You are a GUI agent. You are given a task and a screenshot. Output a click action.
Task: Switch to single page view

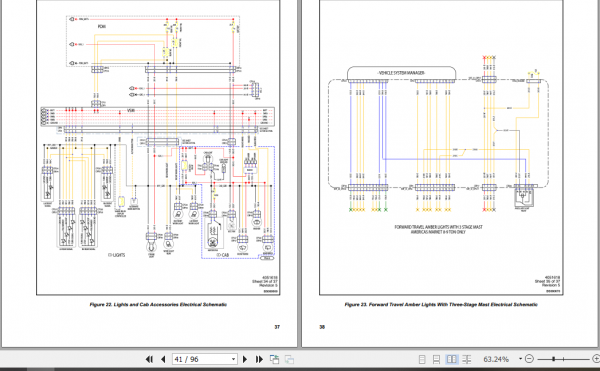[422, 359]
